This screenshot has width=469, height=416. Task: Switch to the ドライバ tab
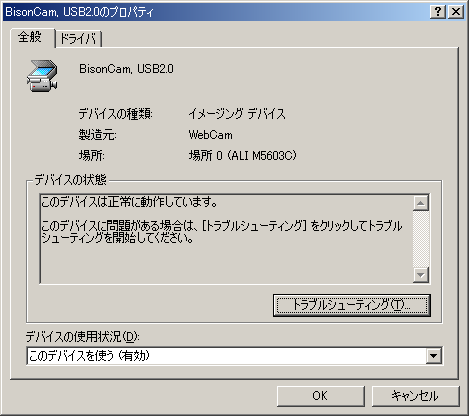point(78,39)
